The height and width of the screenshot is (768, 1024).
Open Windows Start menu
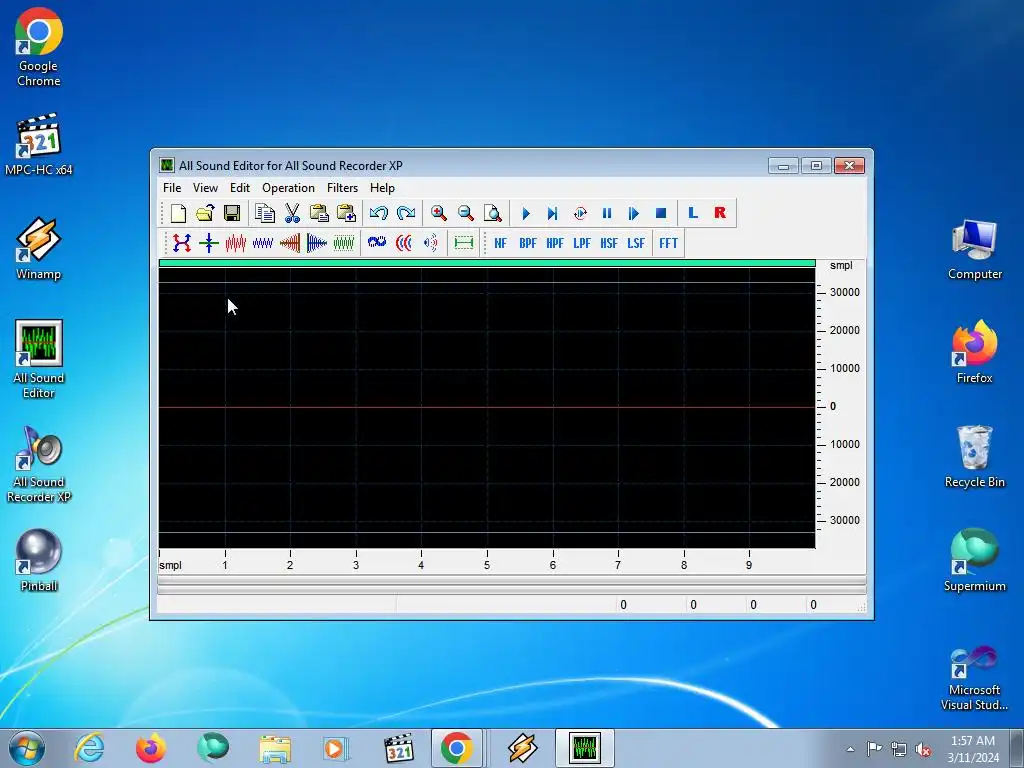[x=27, y=748]
